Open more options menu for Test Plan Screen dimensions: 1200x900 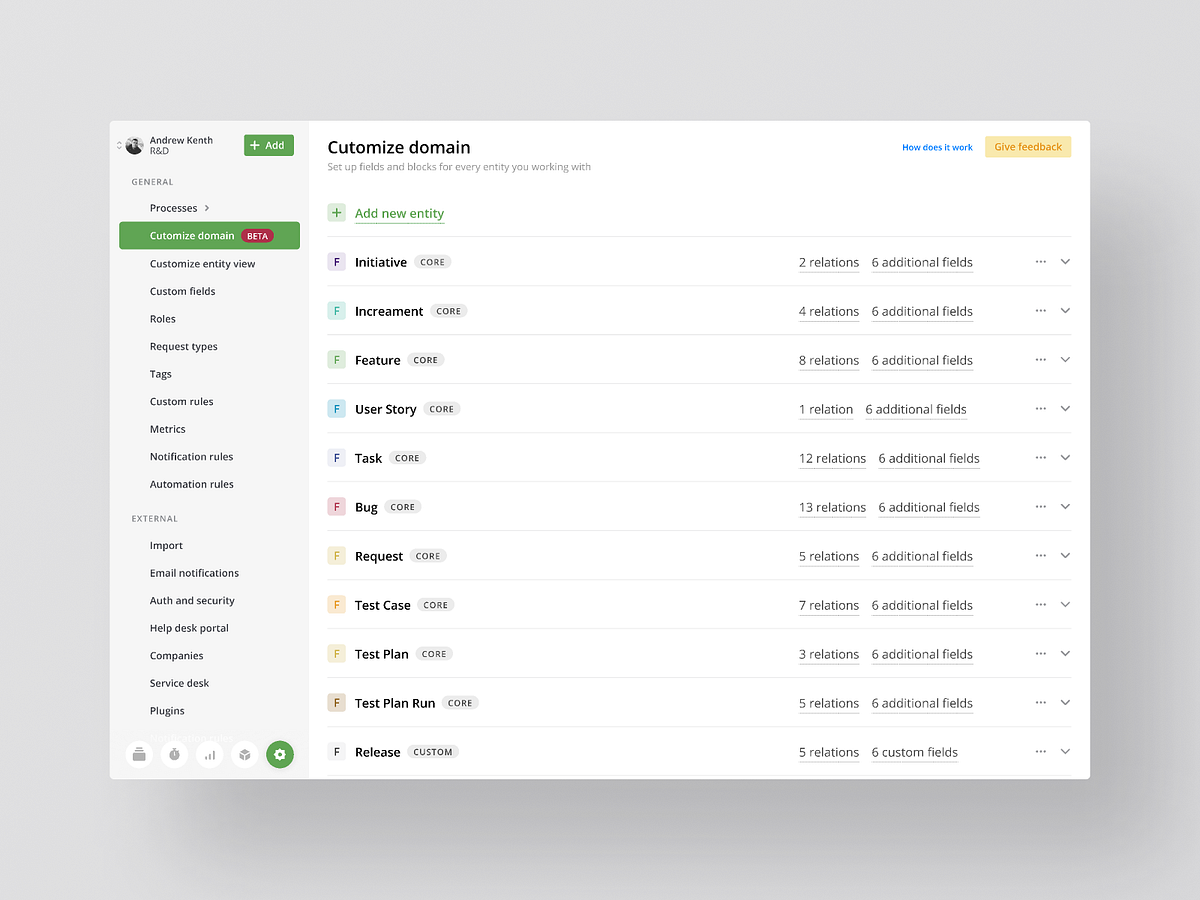pyautogui.click(x=1041, y=654)
